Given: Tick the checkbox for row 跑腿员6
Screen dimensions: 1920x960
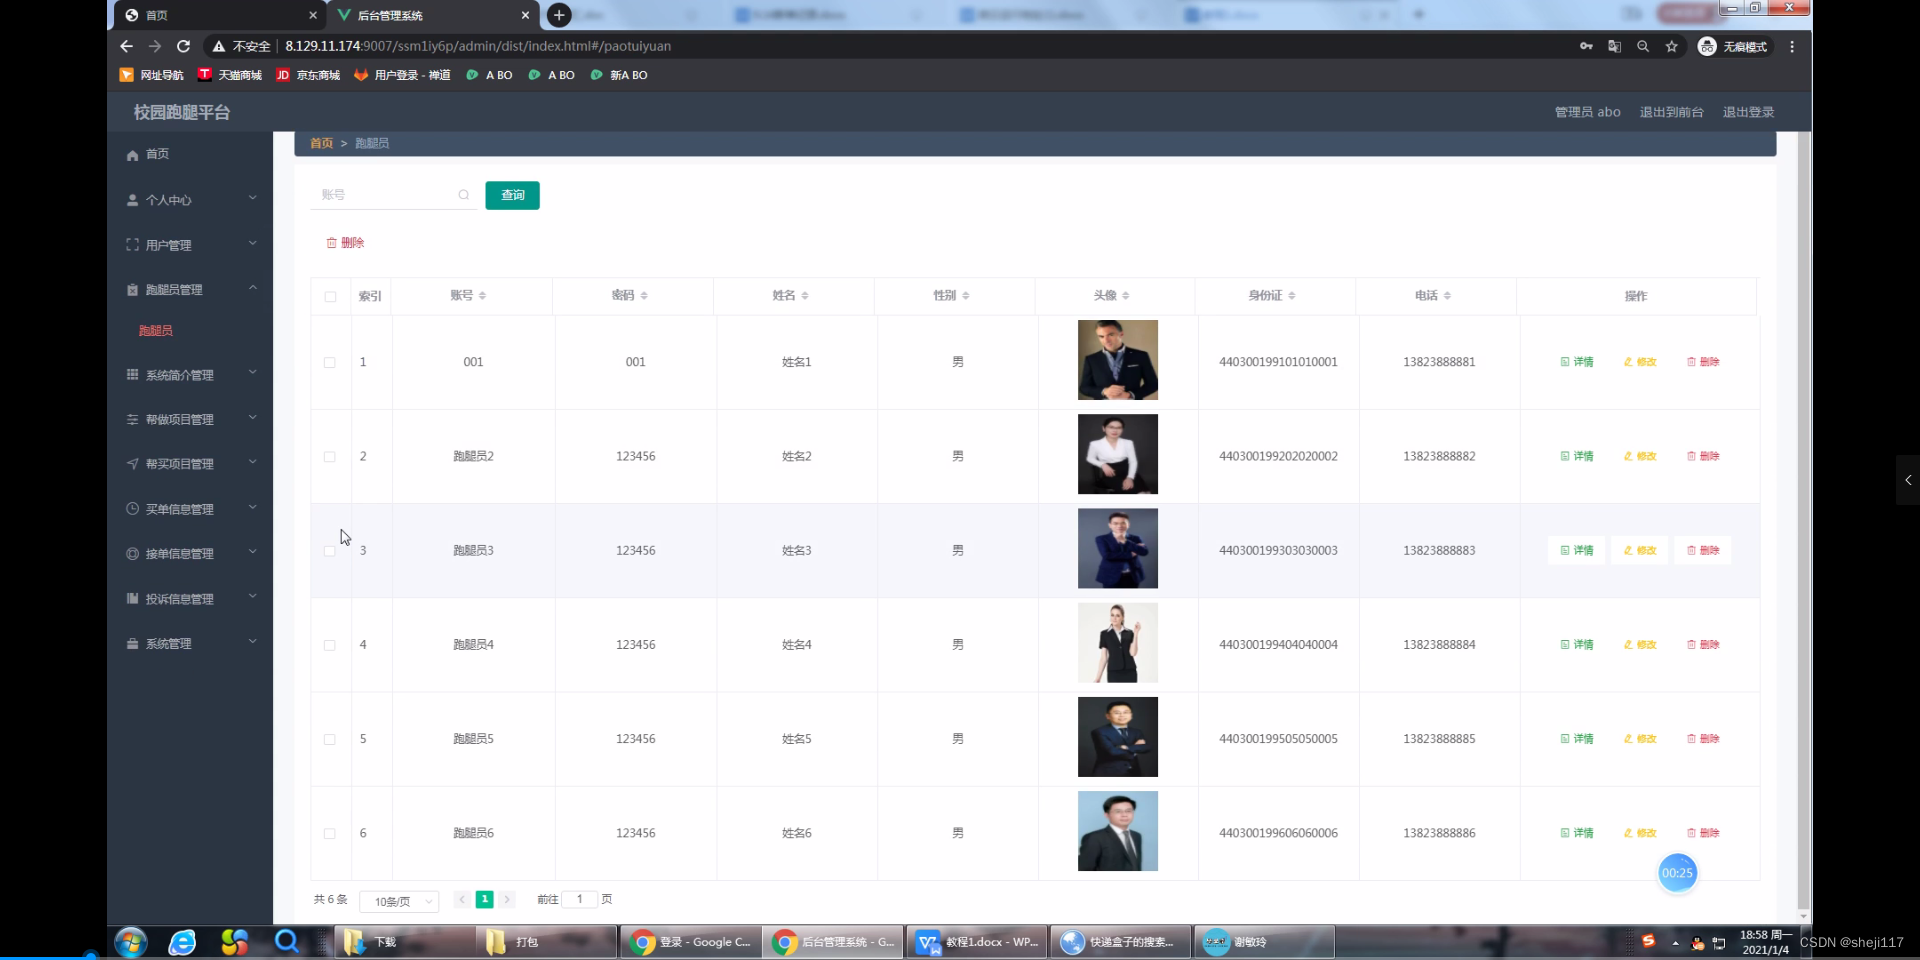Looking at the screenshot, I should point(330,833).
